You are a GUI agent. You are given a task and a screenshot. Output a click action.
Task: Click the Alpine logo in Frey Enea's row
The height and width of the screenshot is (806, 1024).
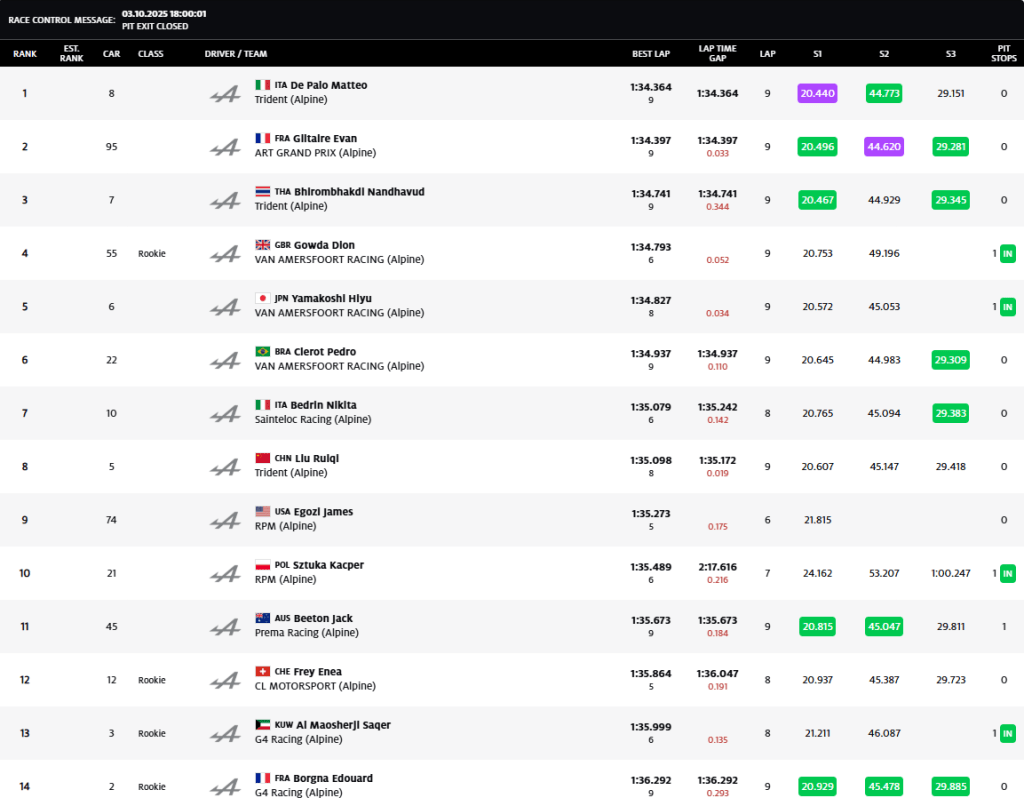225,681
